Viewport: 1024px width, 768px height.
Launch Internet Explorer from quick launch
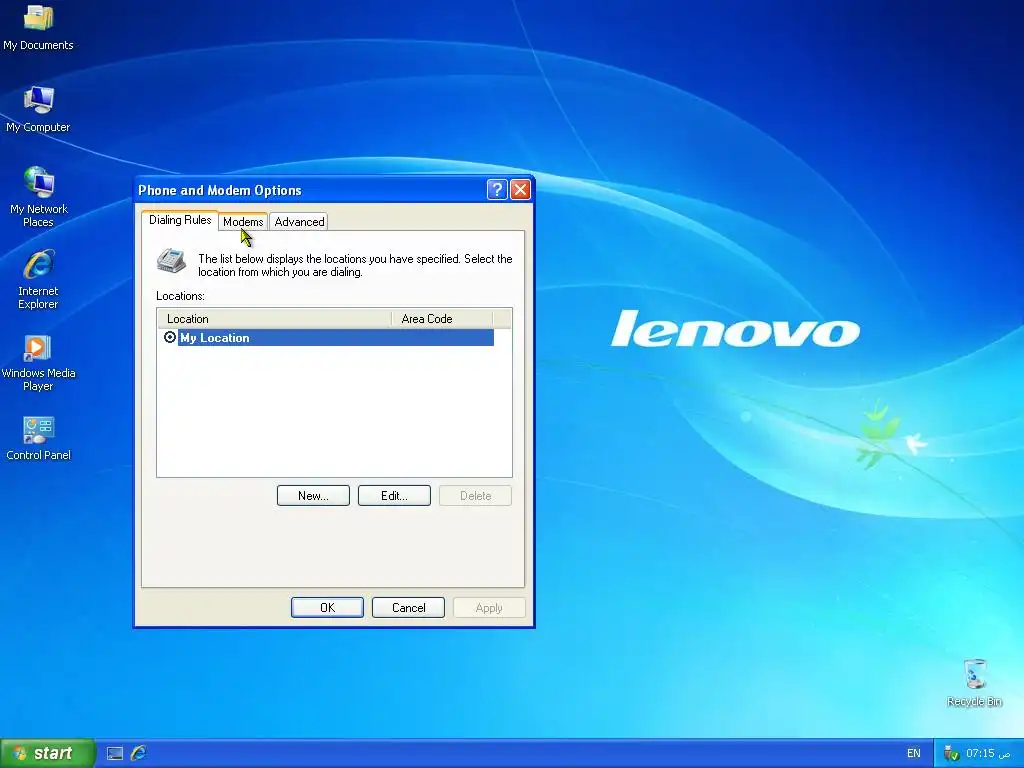pyautogui.click(x=138, y=754)
